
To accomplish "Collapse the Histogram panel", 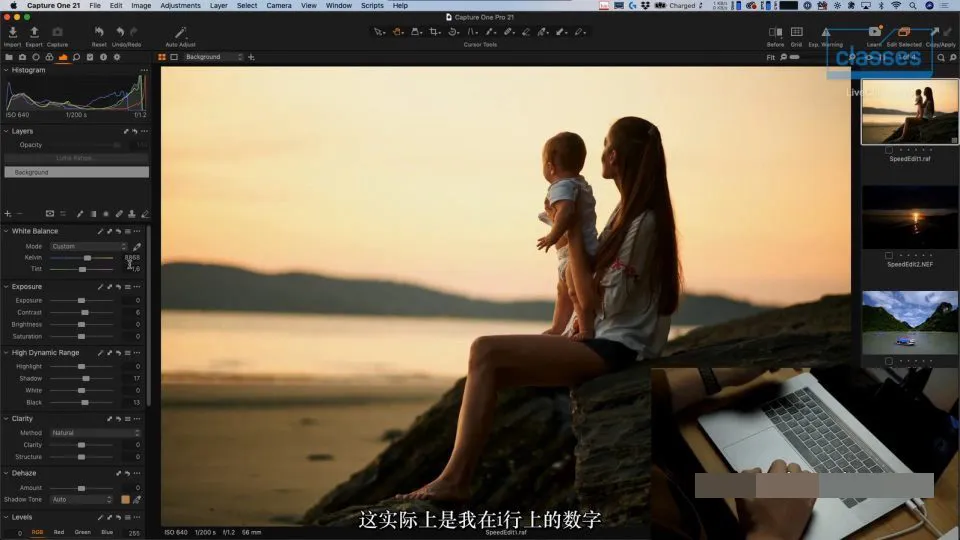I will [x=6, y=70].
